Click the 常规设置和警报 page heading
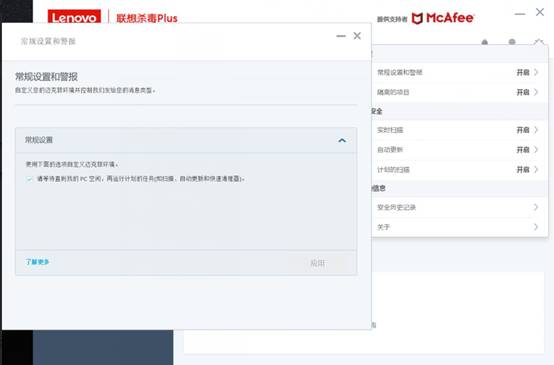 [46, 77]
